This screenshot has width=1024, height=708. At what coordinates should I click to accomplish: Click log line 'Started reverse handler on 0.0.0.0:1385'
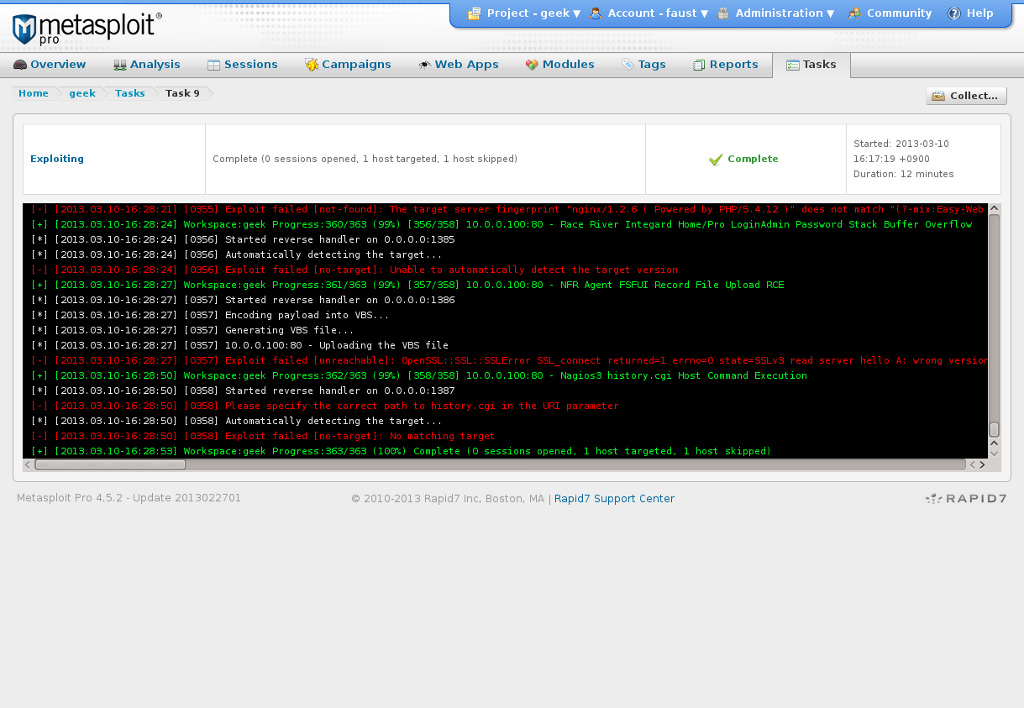(x=243, y=240)
